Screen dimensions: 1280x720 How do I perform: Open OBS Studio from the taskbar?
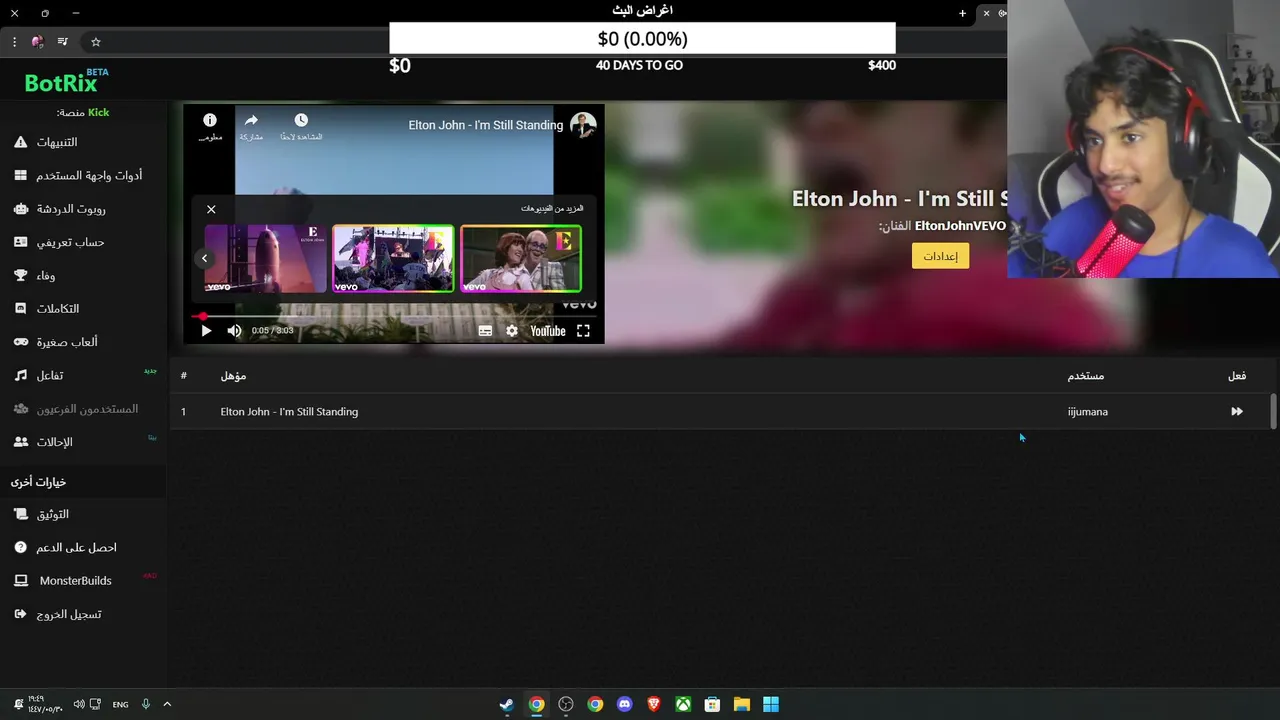(x=566, y=704)
